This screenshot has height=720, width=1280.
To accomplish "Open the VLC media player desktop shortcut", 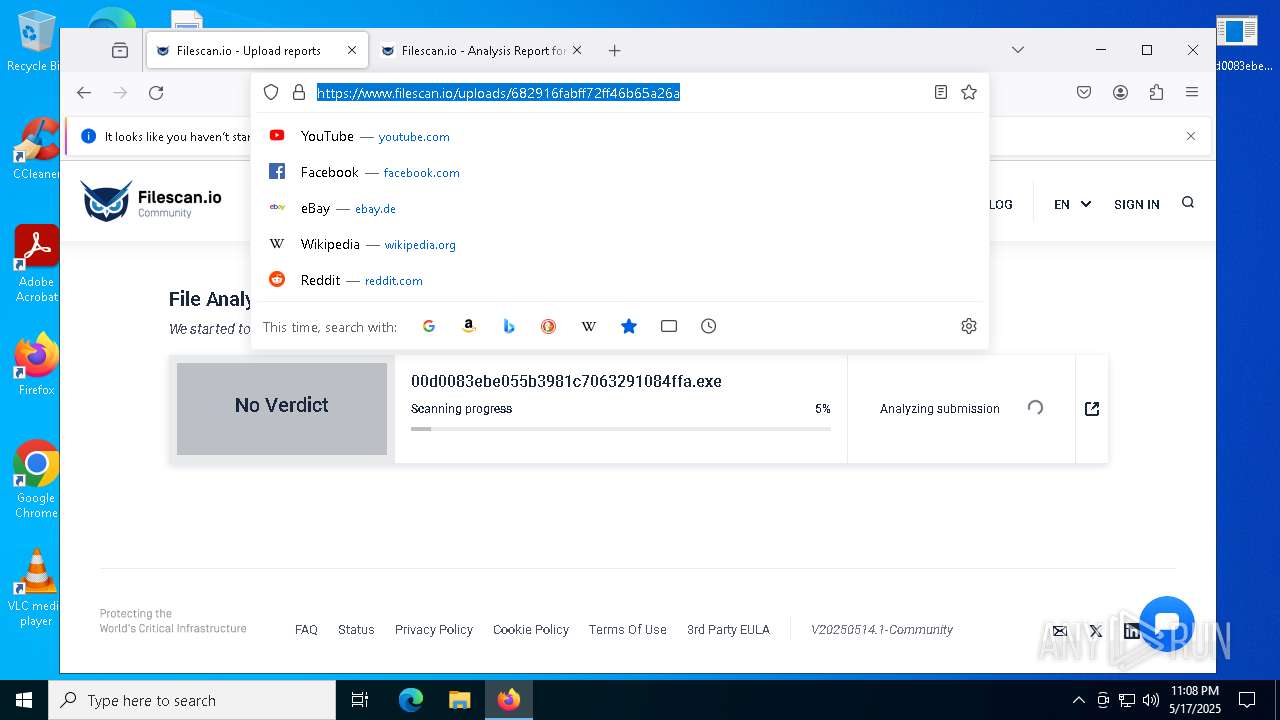I will (36, 588).
